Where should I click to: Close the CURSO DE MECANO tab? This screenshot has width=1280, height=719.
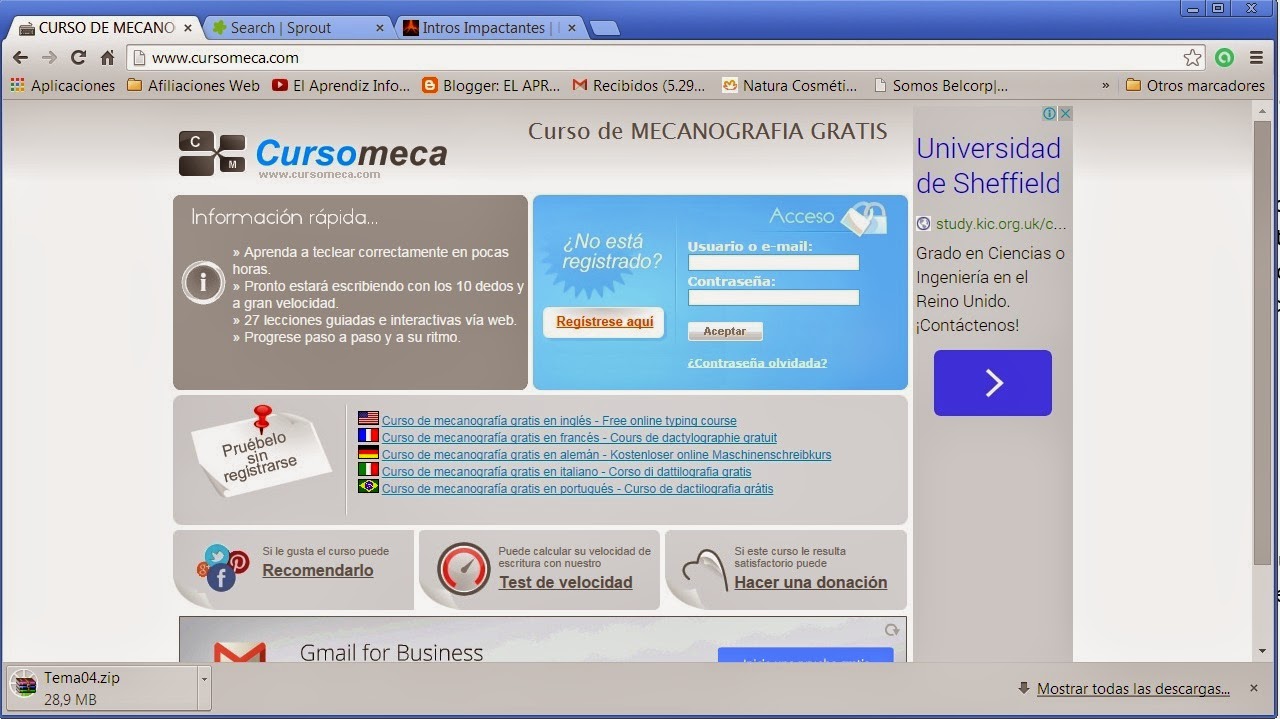(187, 28)
